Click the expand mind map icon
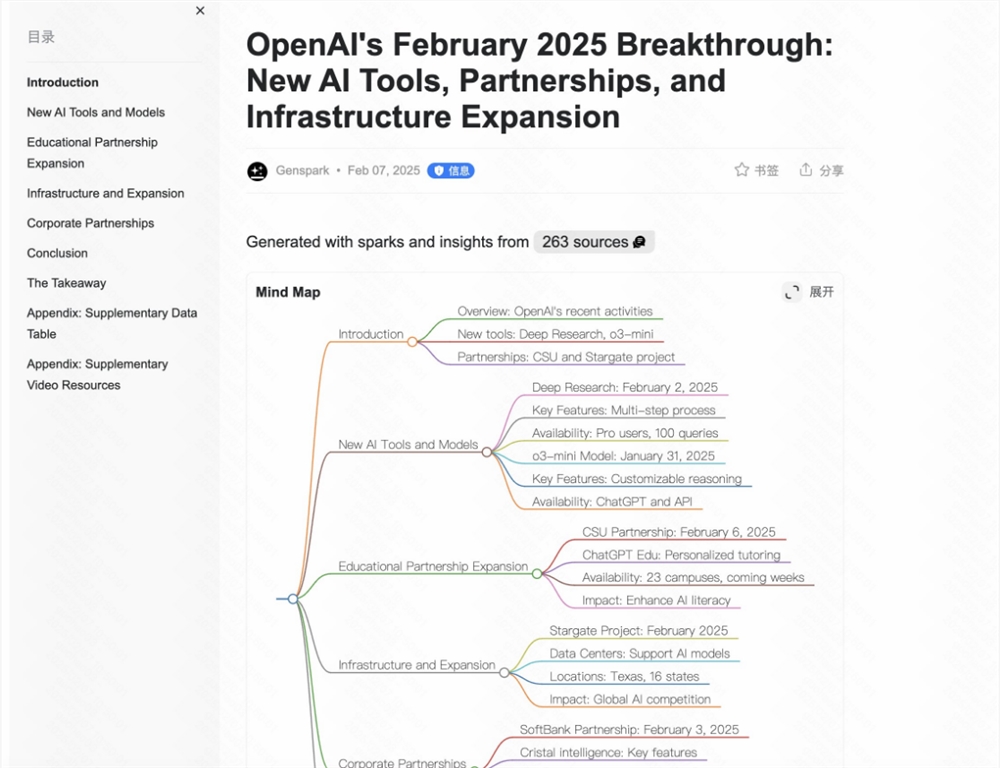 [x=792, y=292]
